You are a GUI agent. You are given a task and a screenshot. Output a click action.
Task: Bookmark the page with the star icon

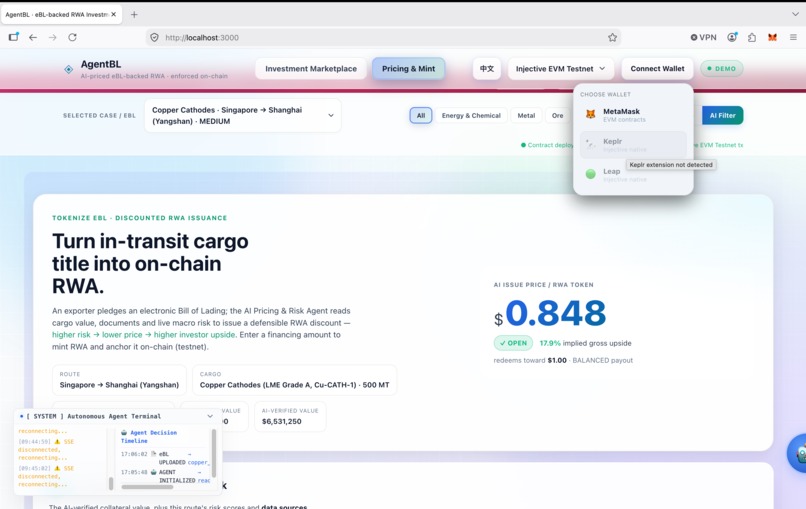[612, 38]
